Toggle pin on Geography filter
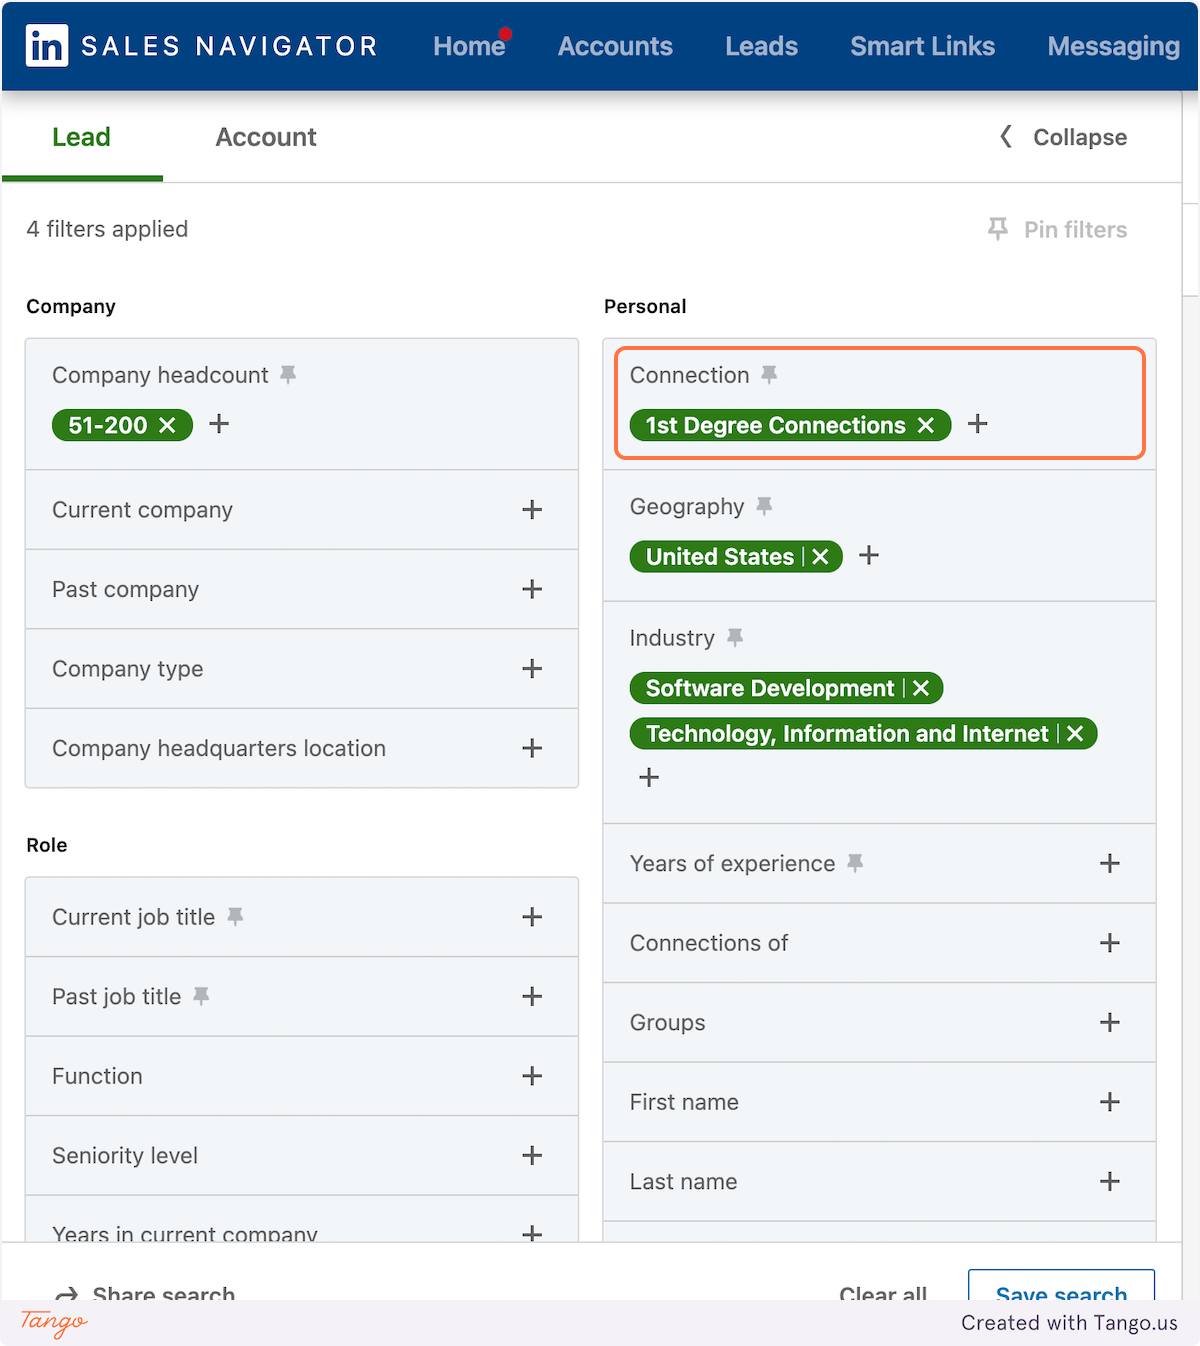The image size is (1200, 1346). click(764, 506)
